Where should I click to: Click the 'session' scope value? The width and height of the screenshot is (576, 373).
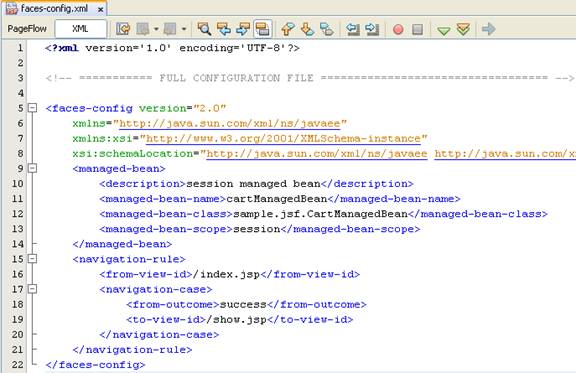click(x=257, y=229)
